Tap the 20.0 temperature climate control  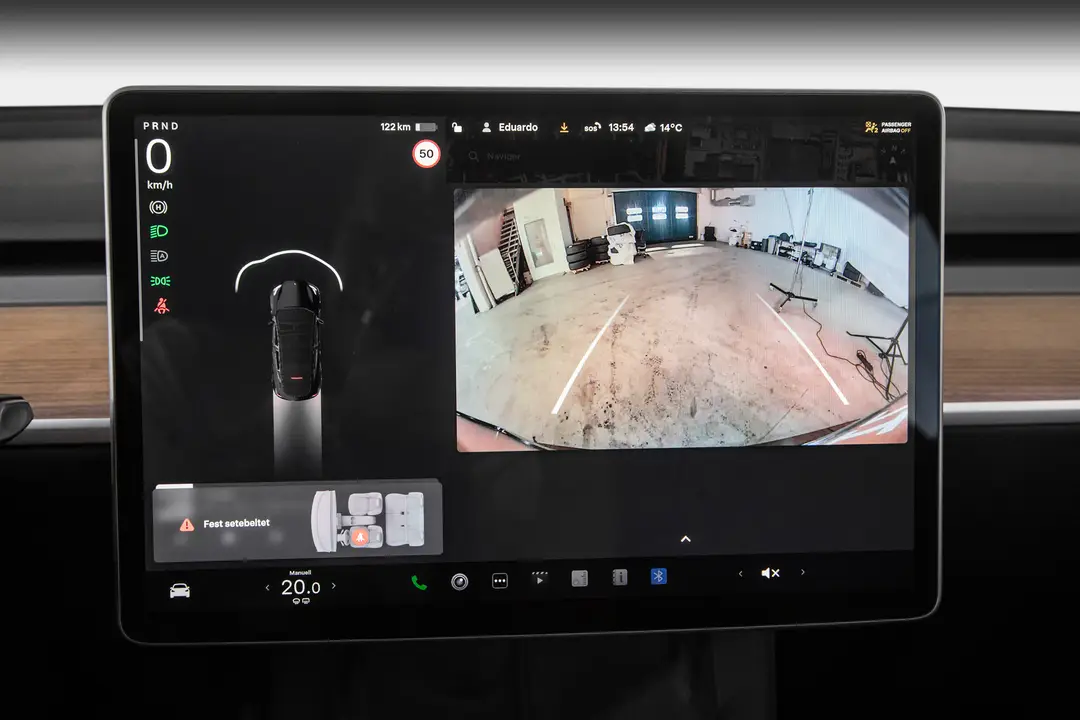click(300, 587)
